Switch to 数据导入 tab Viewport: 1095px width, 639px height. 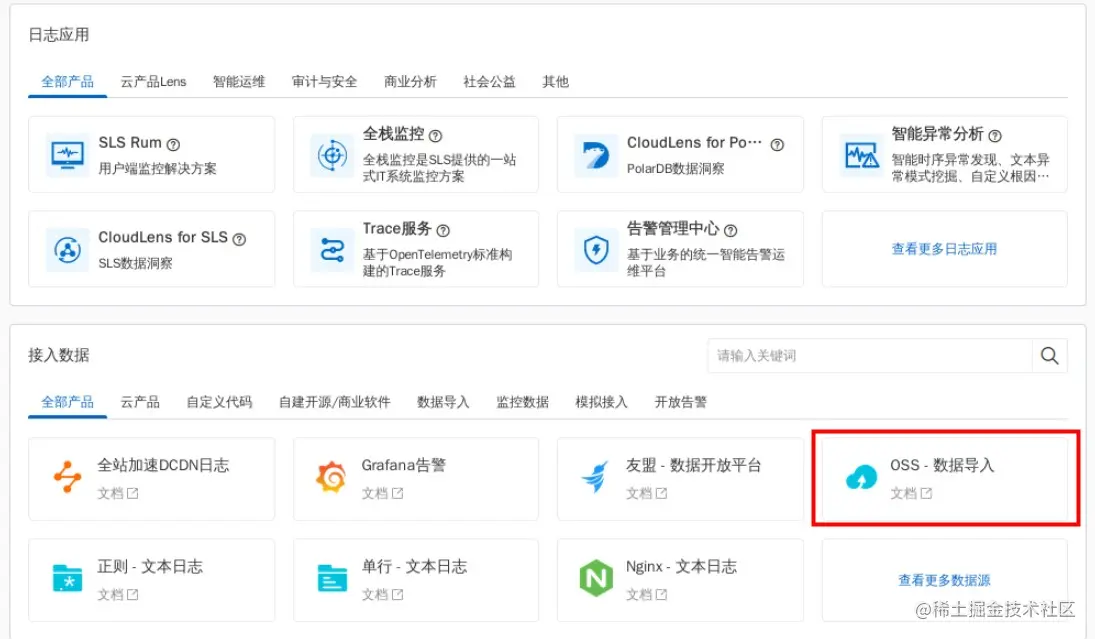click(443, 402)
